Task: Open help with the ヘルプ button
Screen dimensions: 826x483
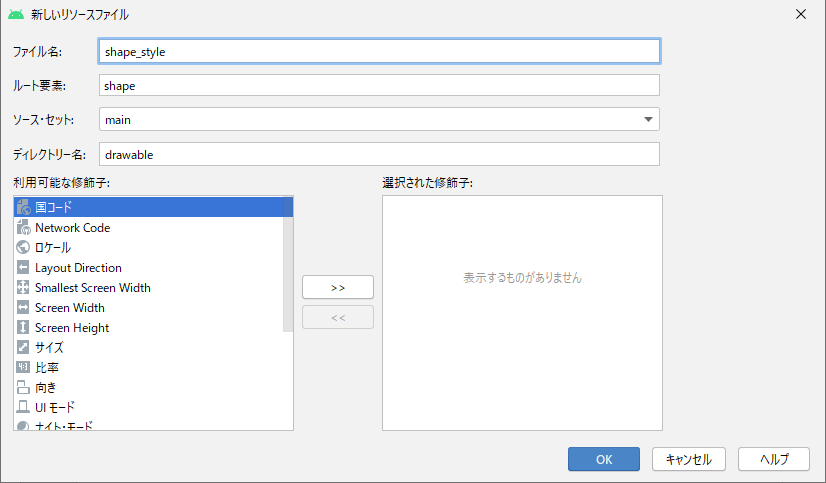Action: (x=773, y=459)
